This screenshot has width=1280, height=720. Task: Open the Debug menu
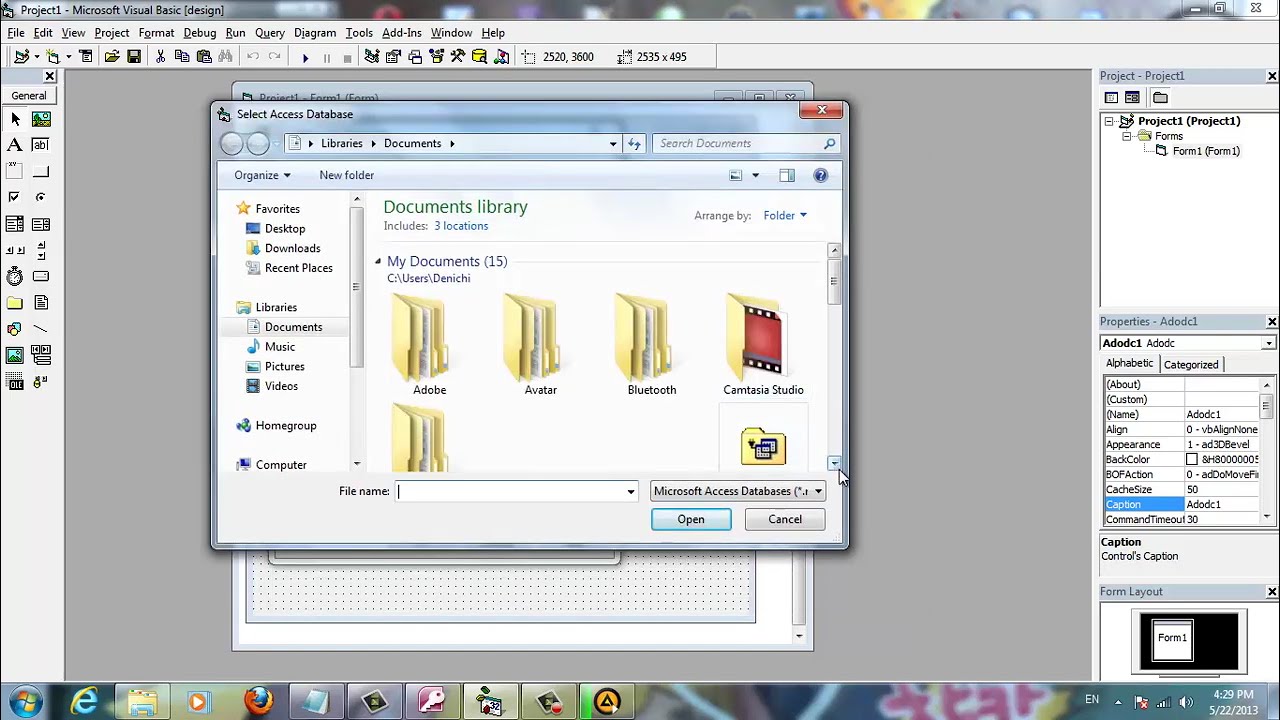(200, 32)
